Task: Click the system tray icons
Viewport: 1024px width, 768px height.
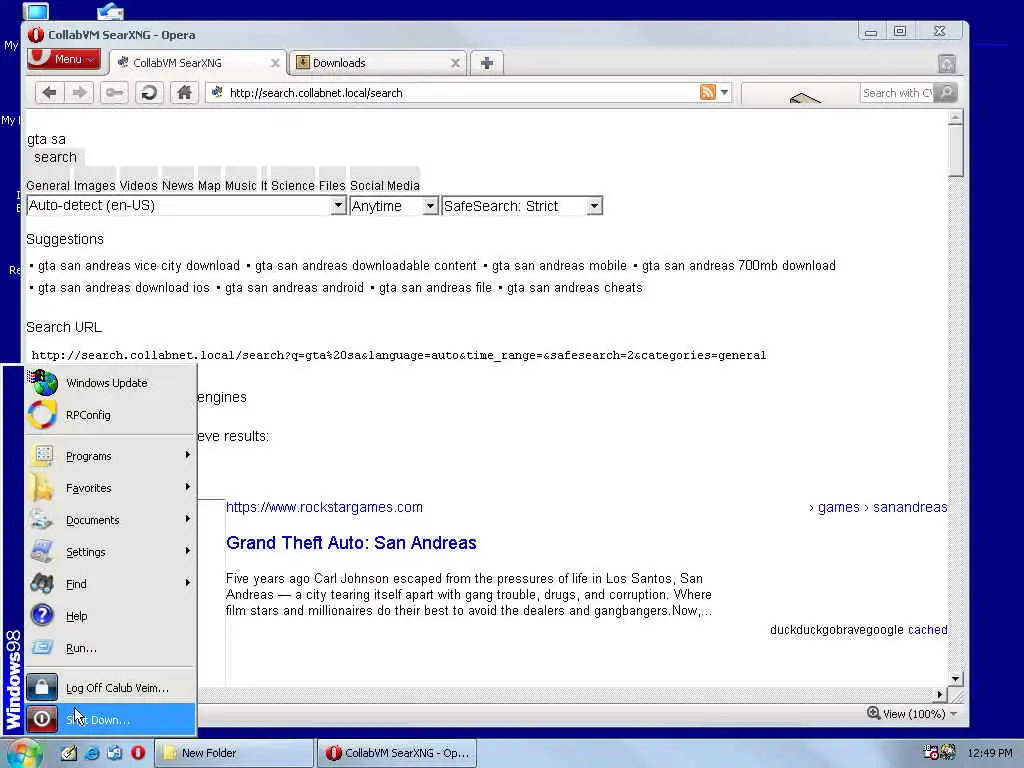Action: pos(939,752)
